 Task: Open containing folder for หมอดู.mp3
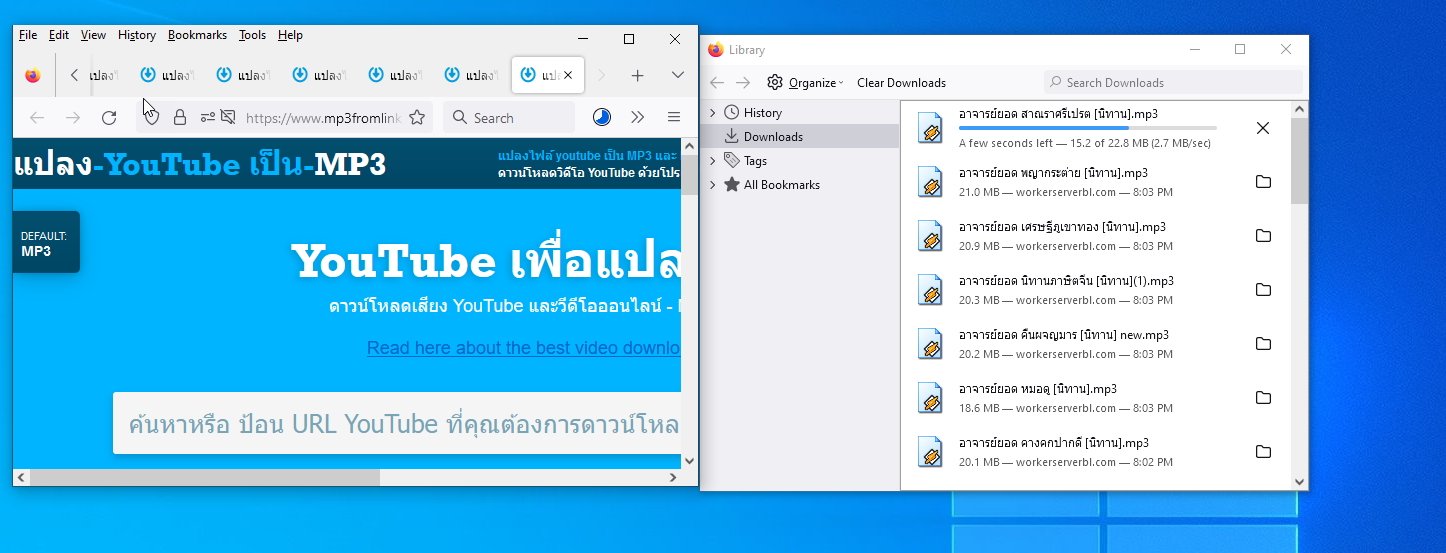1263,398
